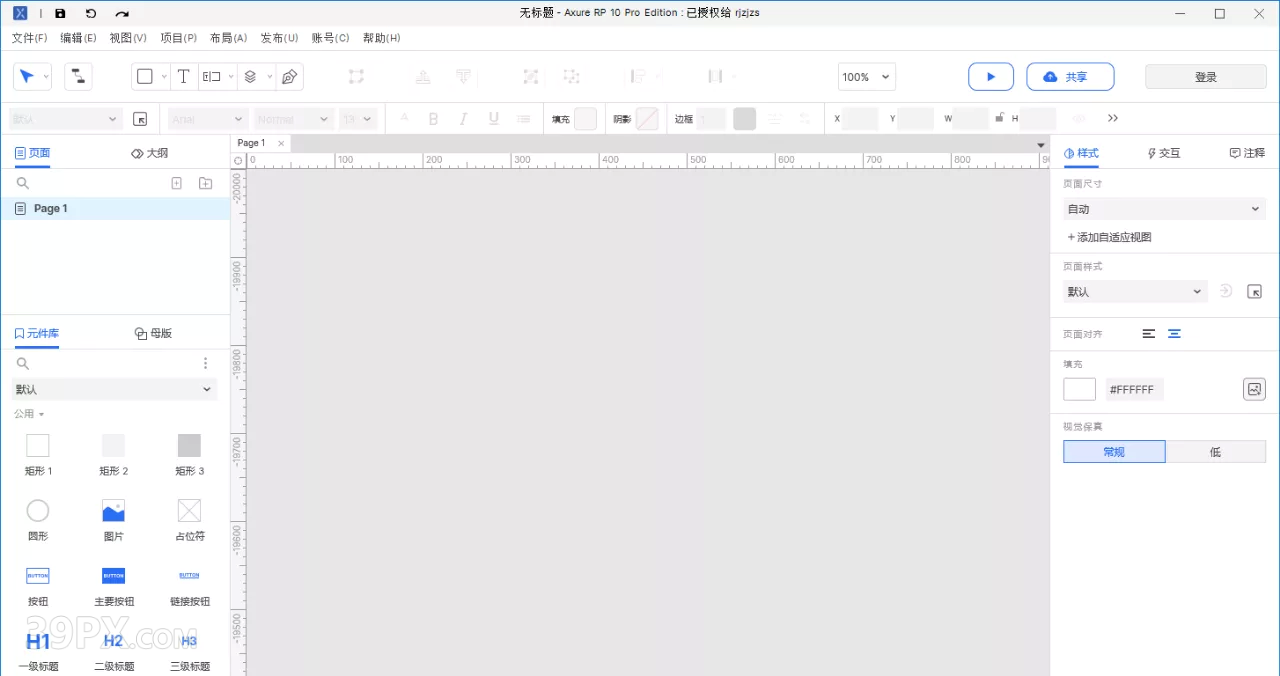Select the 圆形 circle widget
Viewport: 1280px width, 676px height.
(x=38, y=520)
